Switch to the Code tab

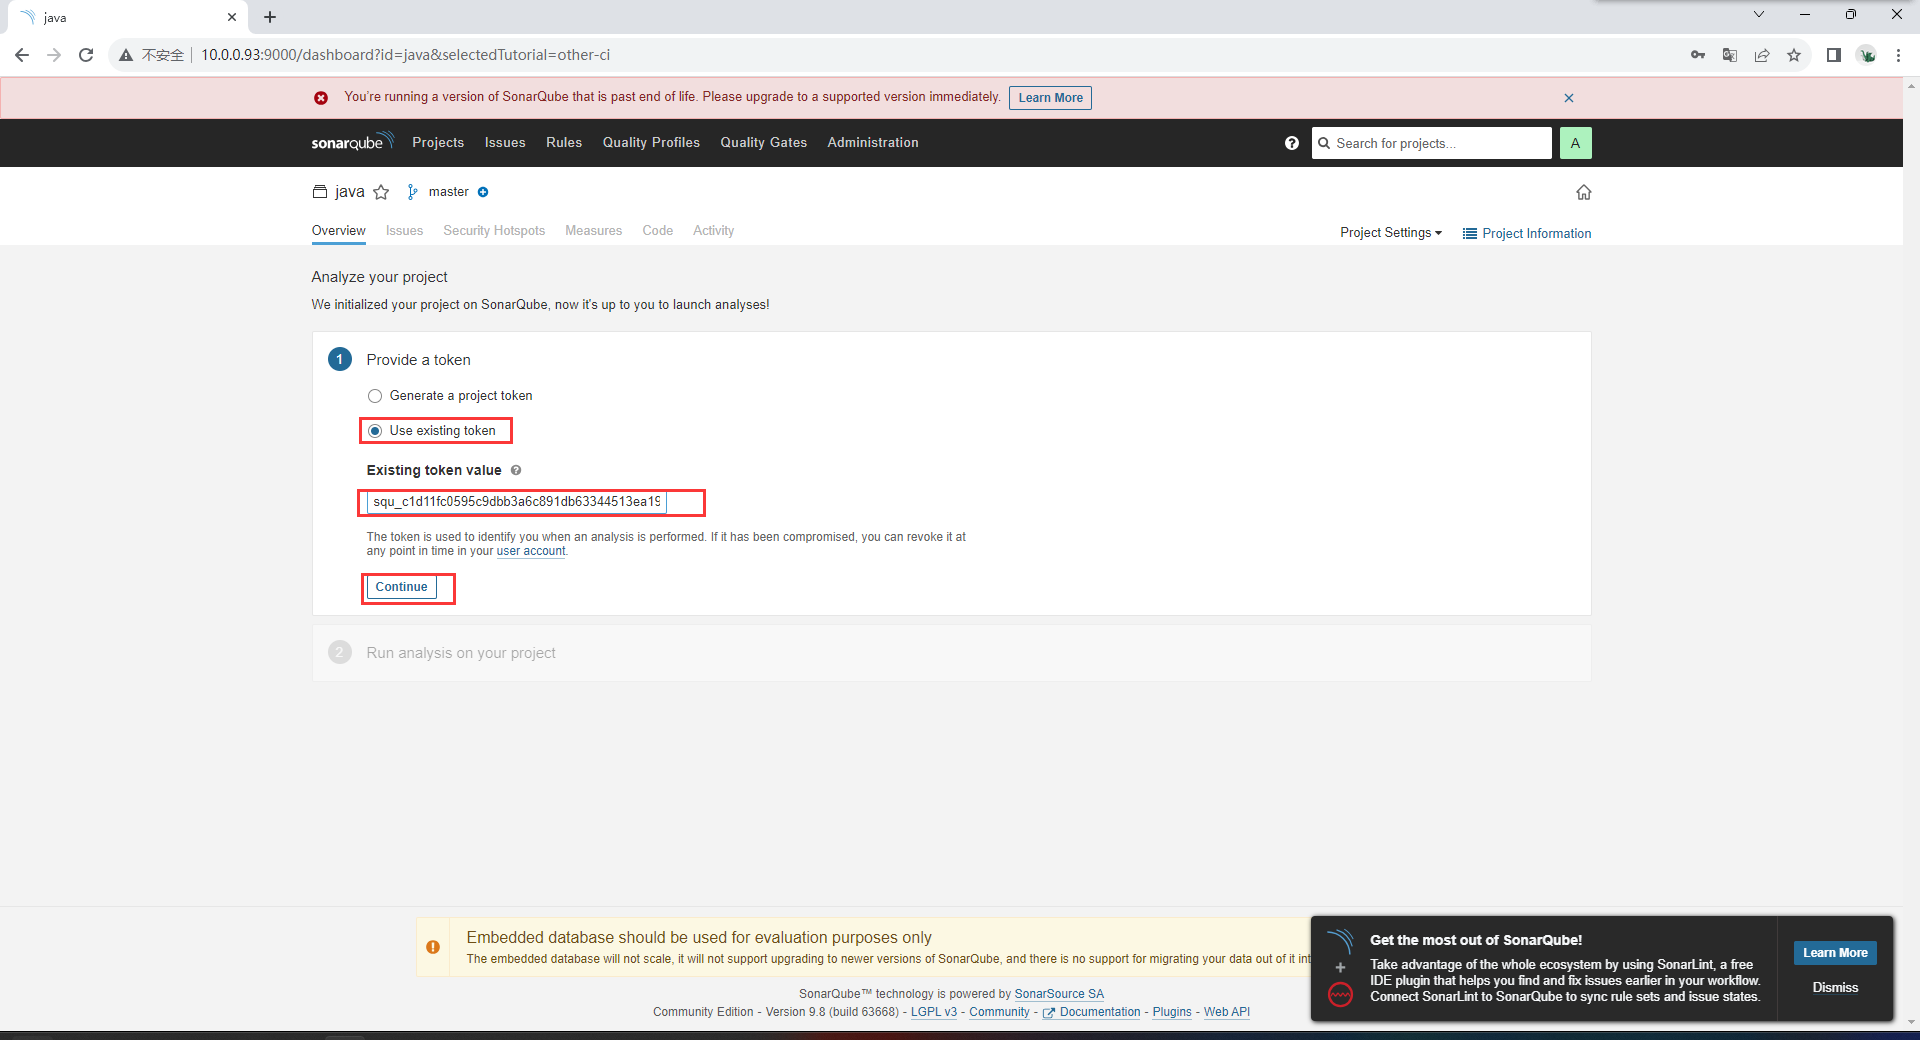click(x=657, y=231)
